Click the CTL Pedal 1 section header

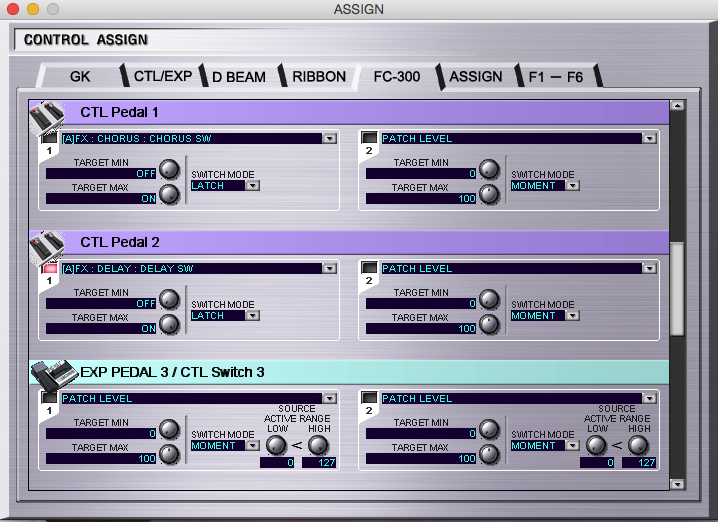(x=349, y=113)
